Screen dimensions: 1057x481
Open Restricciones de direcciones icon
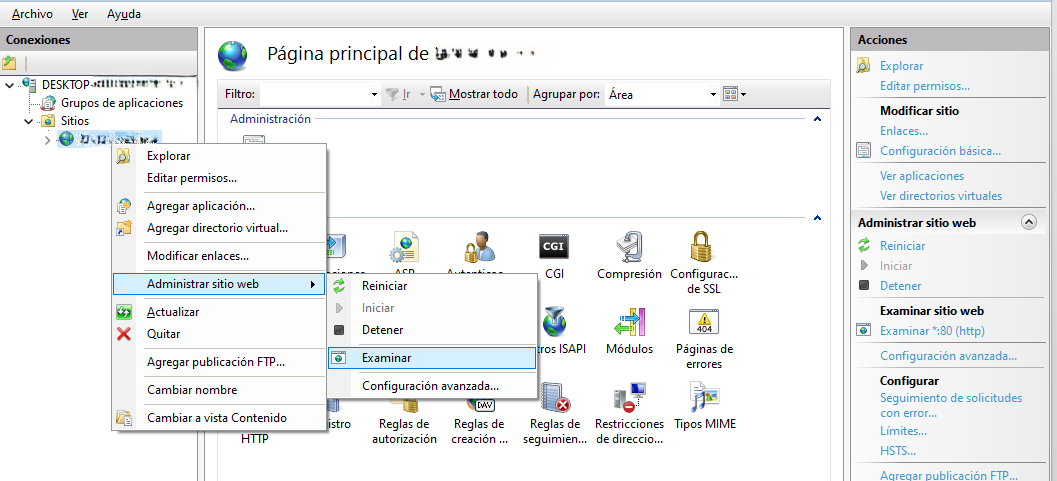pyautogui.click(x=629, y=398)
